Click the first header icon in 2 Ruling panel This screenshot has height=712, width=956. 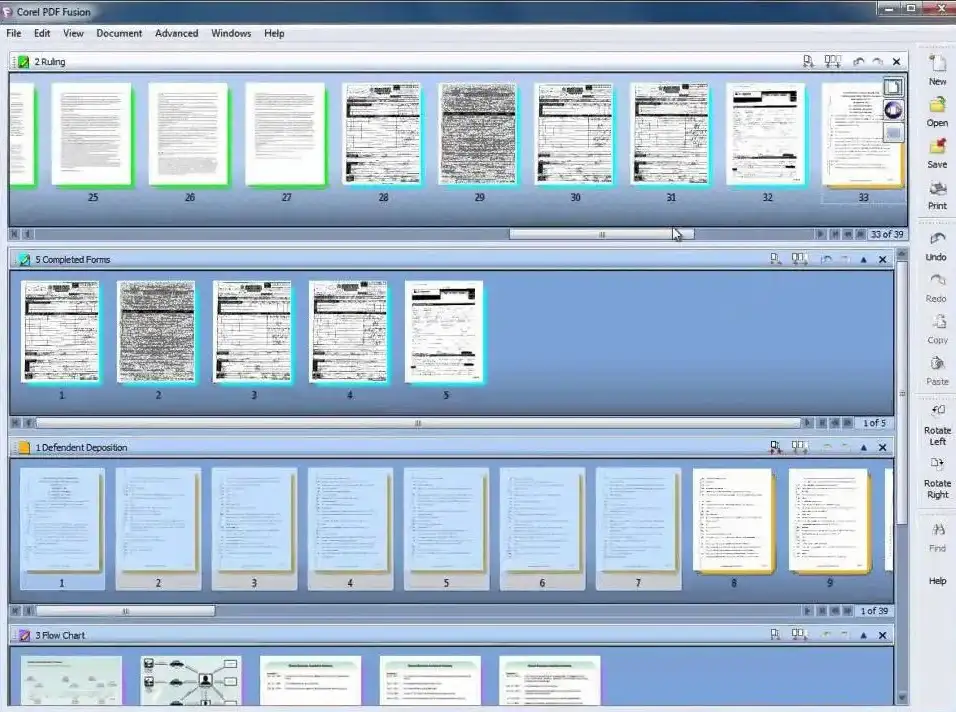[808, 62]
